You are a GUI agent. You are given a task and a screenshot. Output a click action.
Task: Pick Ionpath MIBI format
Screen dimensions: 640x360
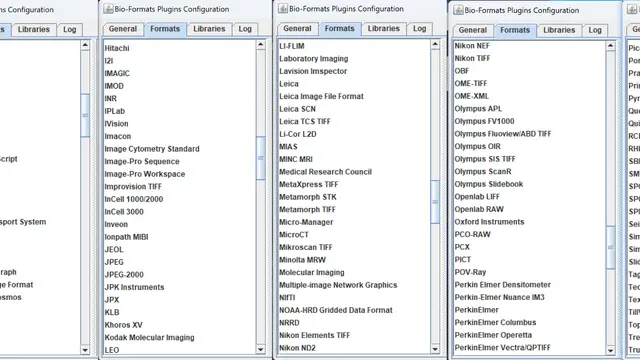(x=126, y=237)
